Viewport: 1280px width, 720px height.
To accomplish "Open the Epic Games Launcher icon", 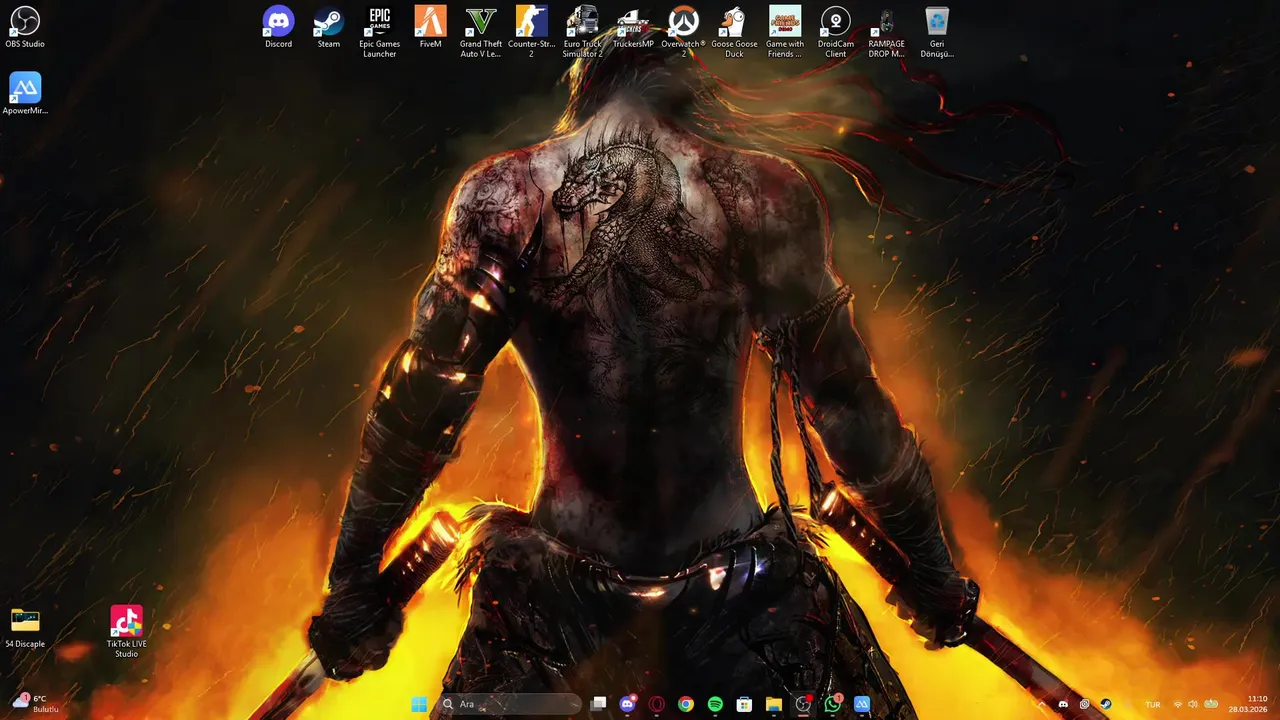I will coord(380,32).
